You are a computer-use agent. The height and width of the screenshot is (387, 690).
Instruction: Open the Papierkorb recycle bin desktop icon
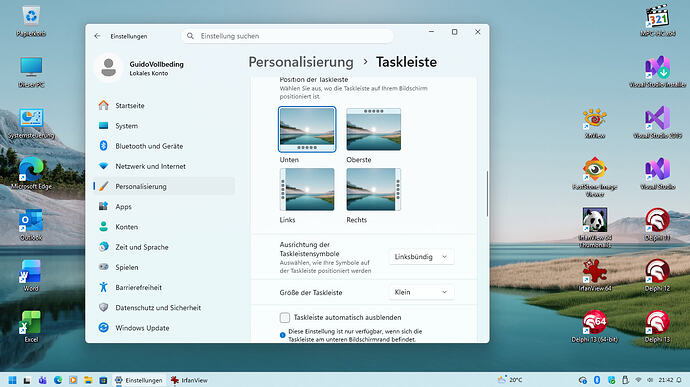click(31, 21)
